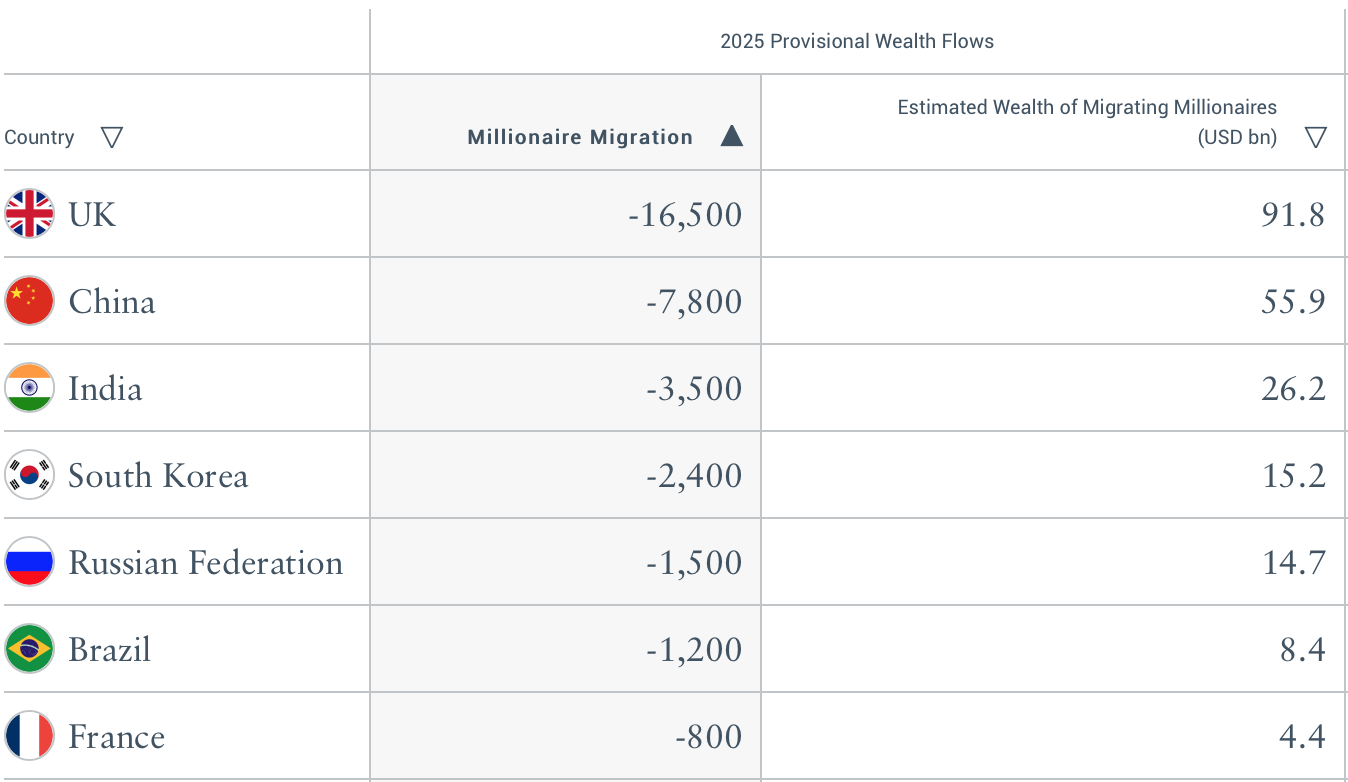Click the Estimated Wealth of Migrating Millionaires header
The height and width of the screenshot is (782, 1348).
coord(1087,108)
